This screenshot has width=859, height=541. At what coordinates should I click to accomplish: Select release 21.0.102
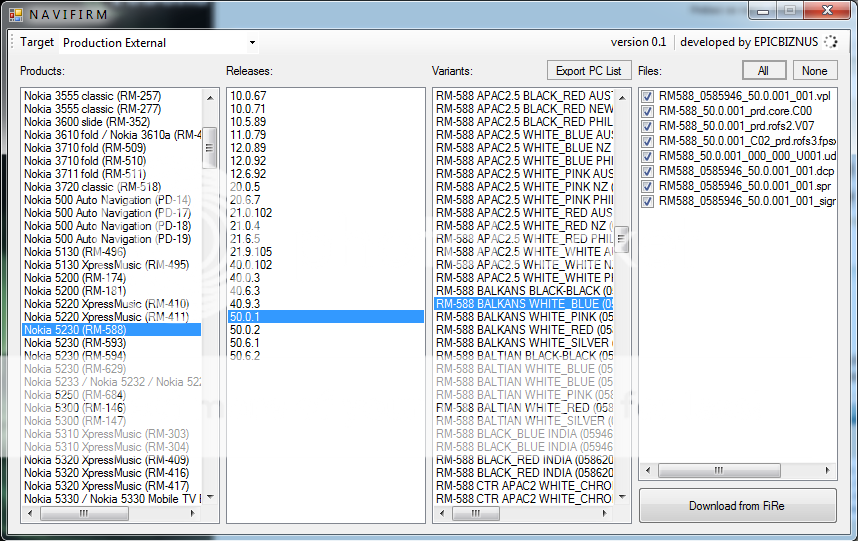(x=326, y=212)
